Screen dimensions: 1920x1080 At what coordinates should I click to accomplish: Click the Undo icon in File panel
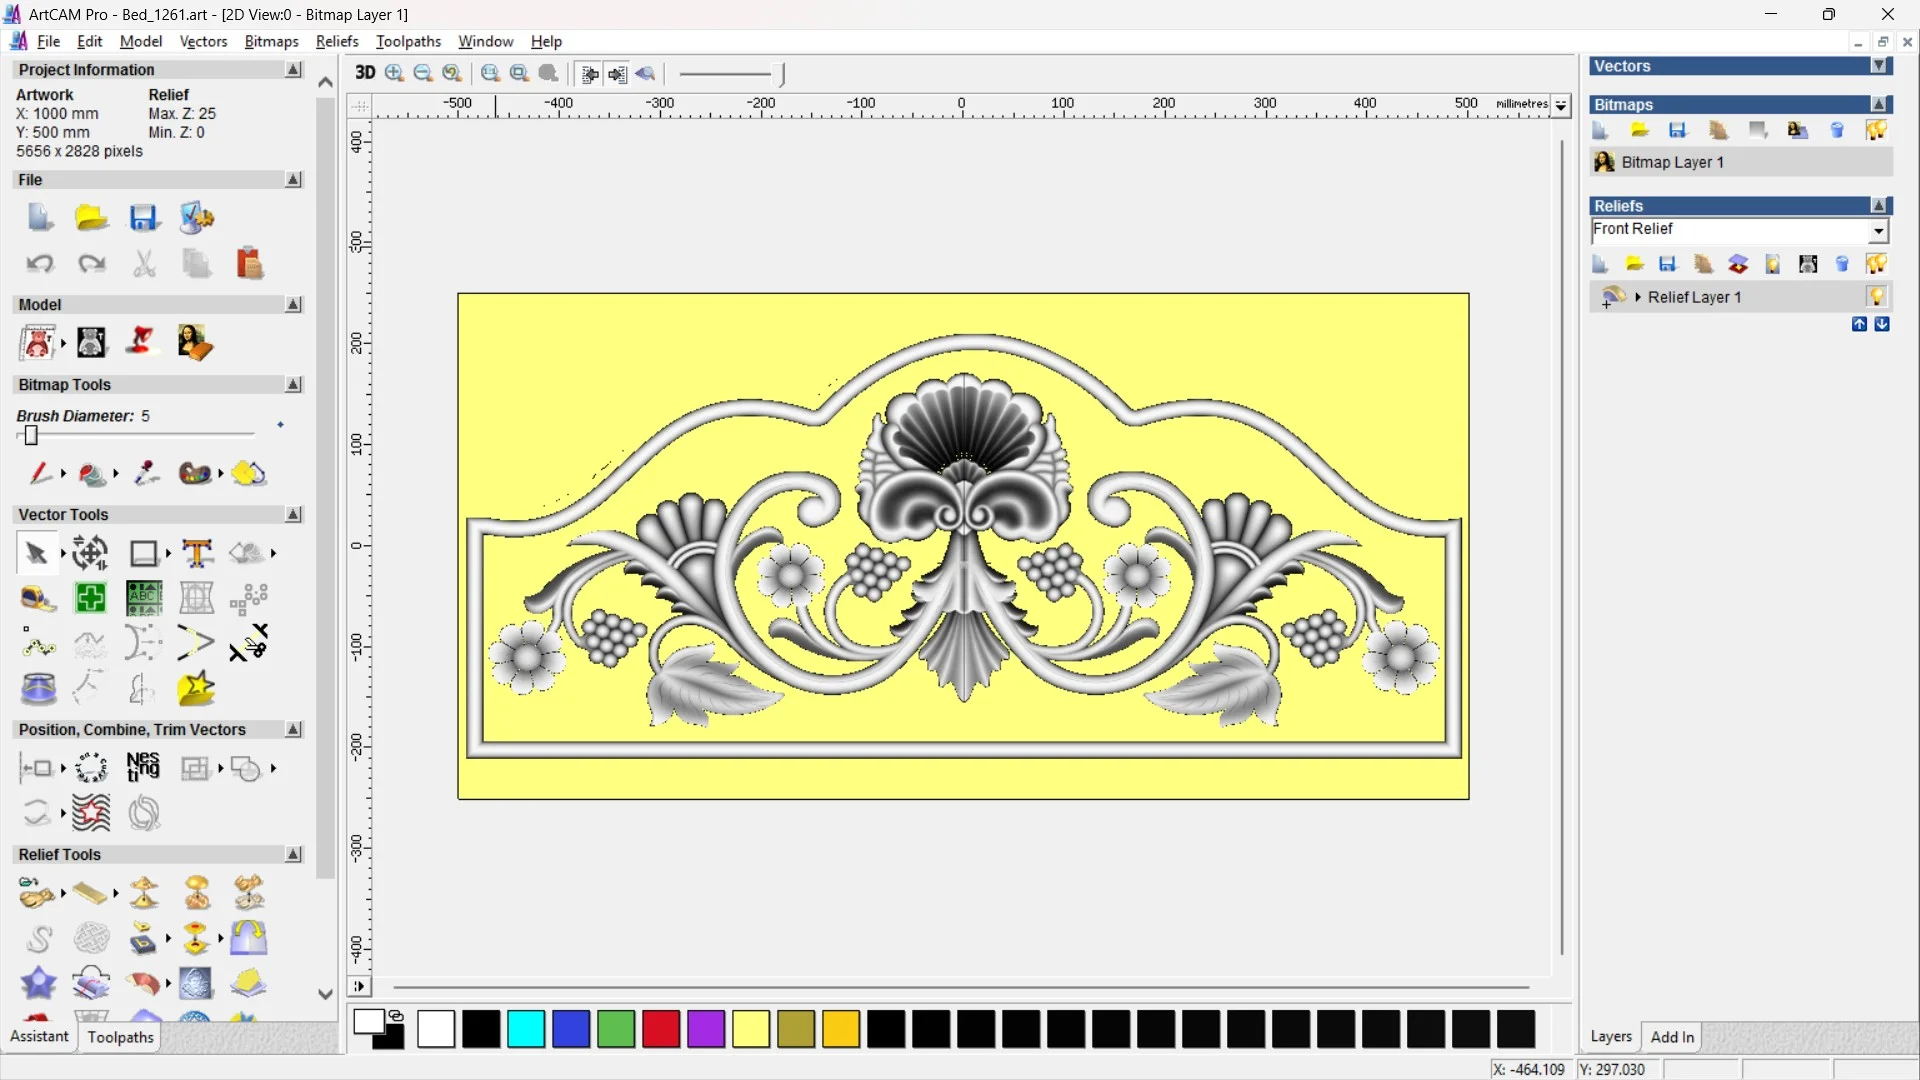click(40, 264)
